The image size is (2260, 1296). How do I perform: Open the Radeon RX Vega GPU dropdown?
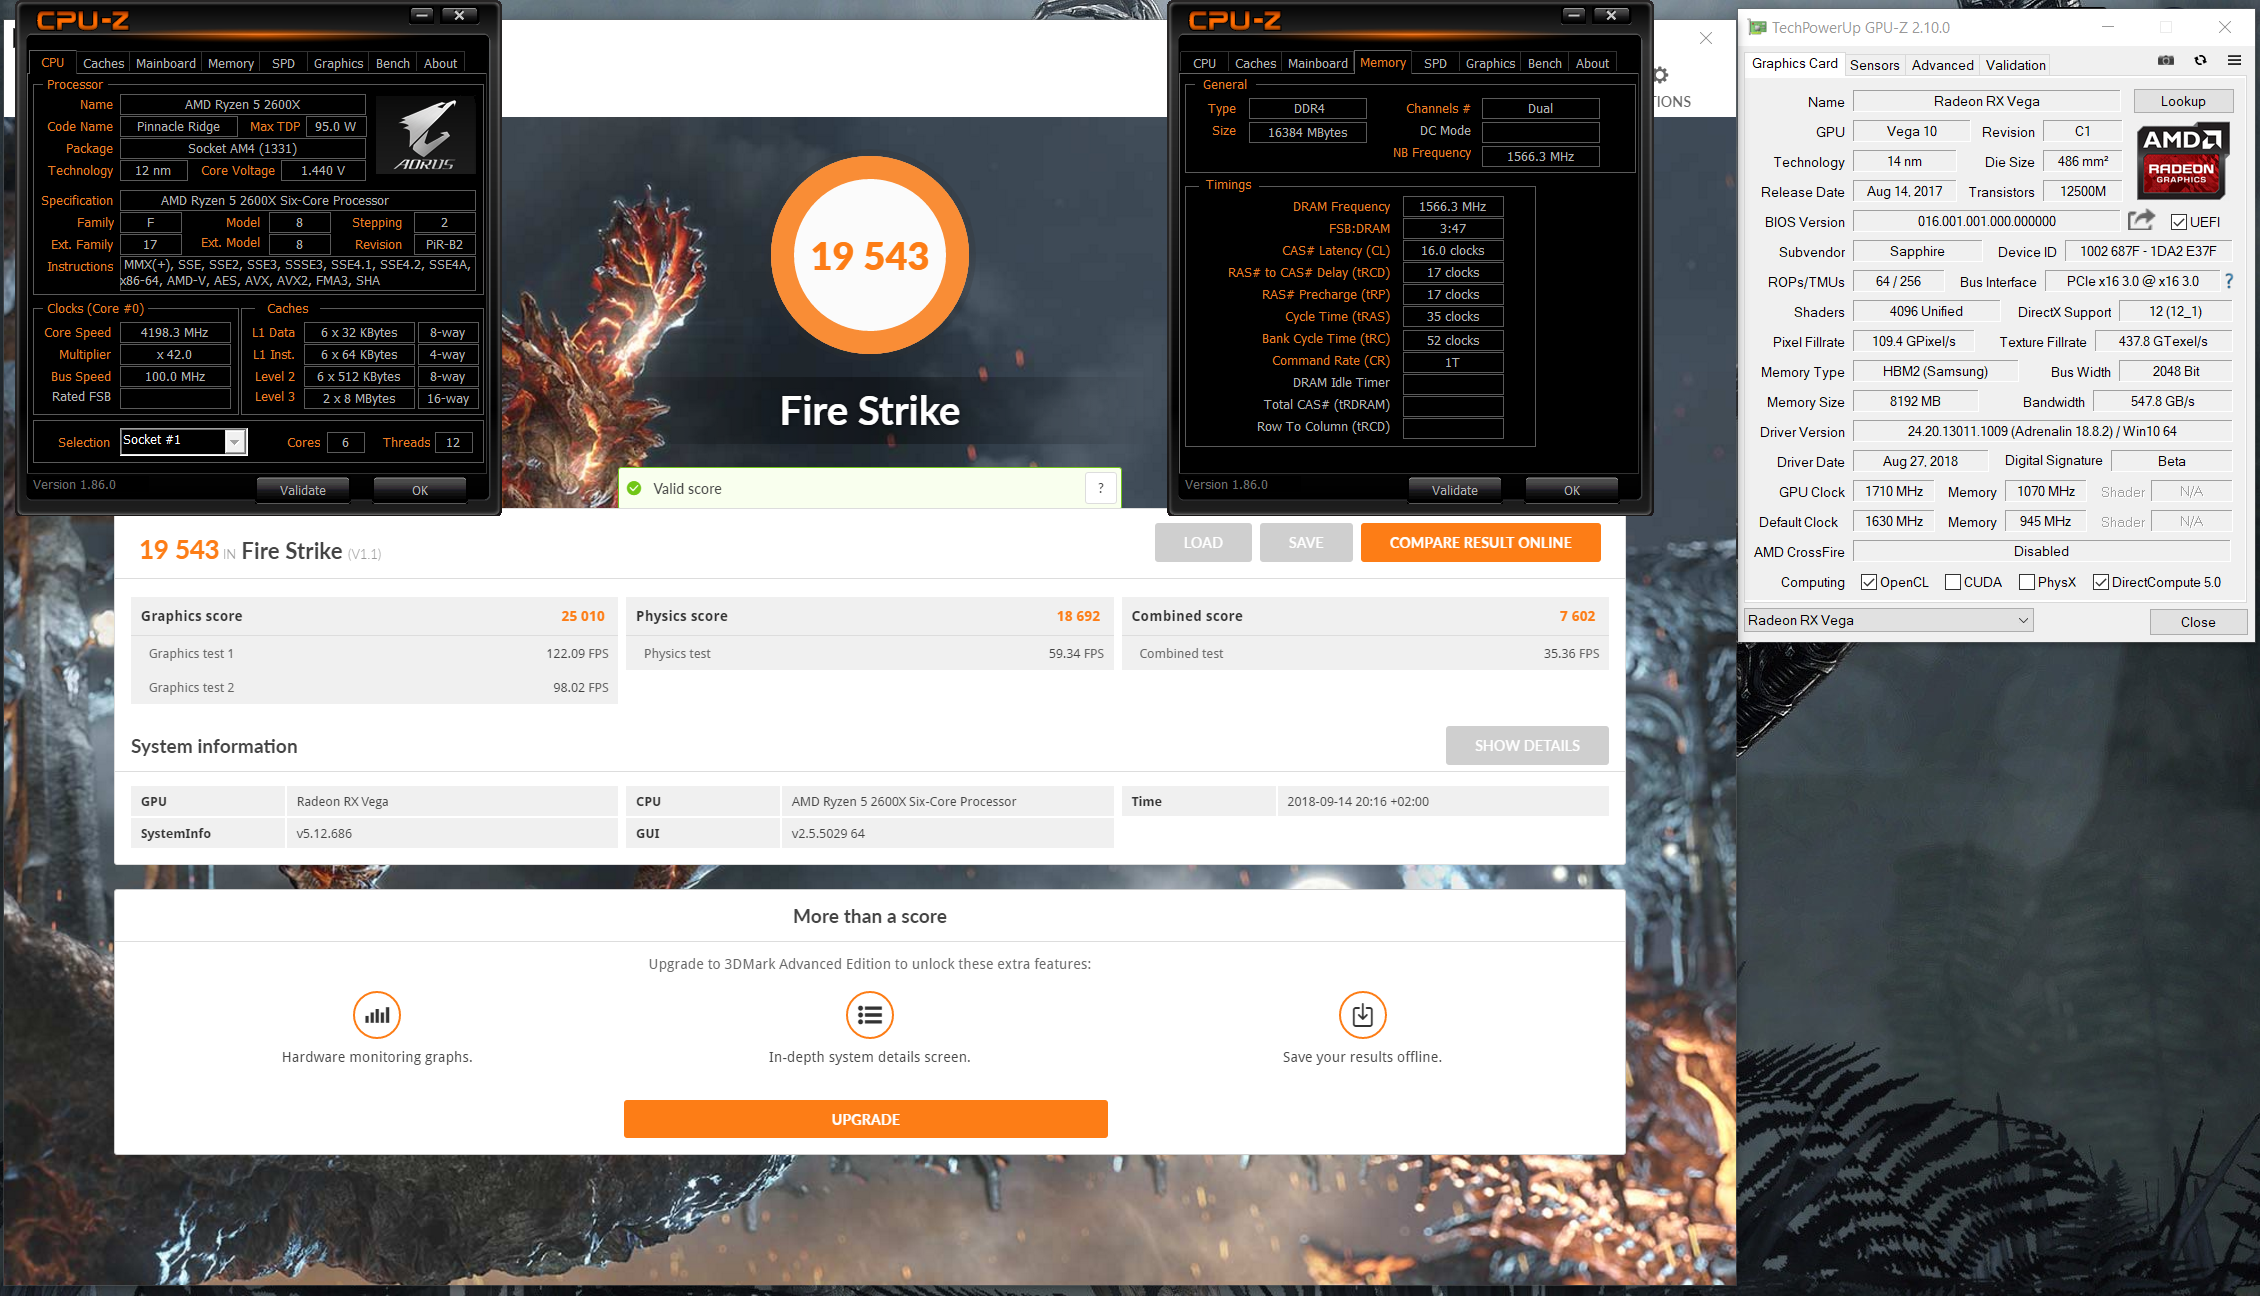pos(1889,620)
